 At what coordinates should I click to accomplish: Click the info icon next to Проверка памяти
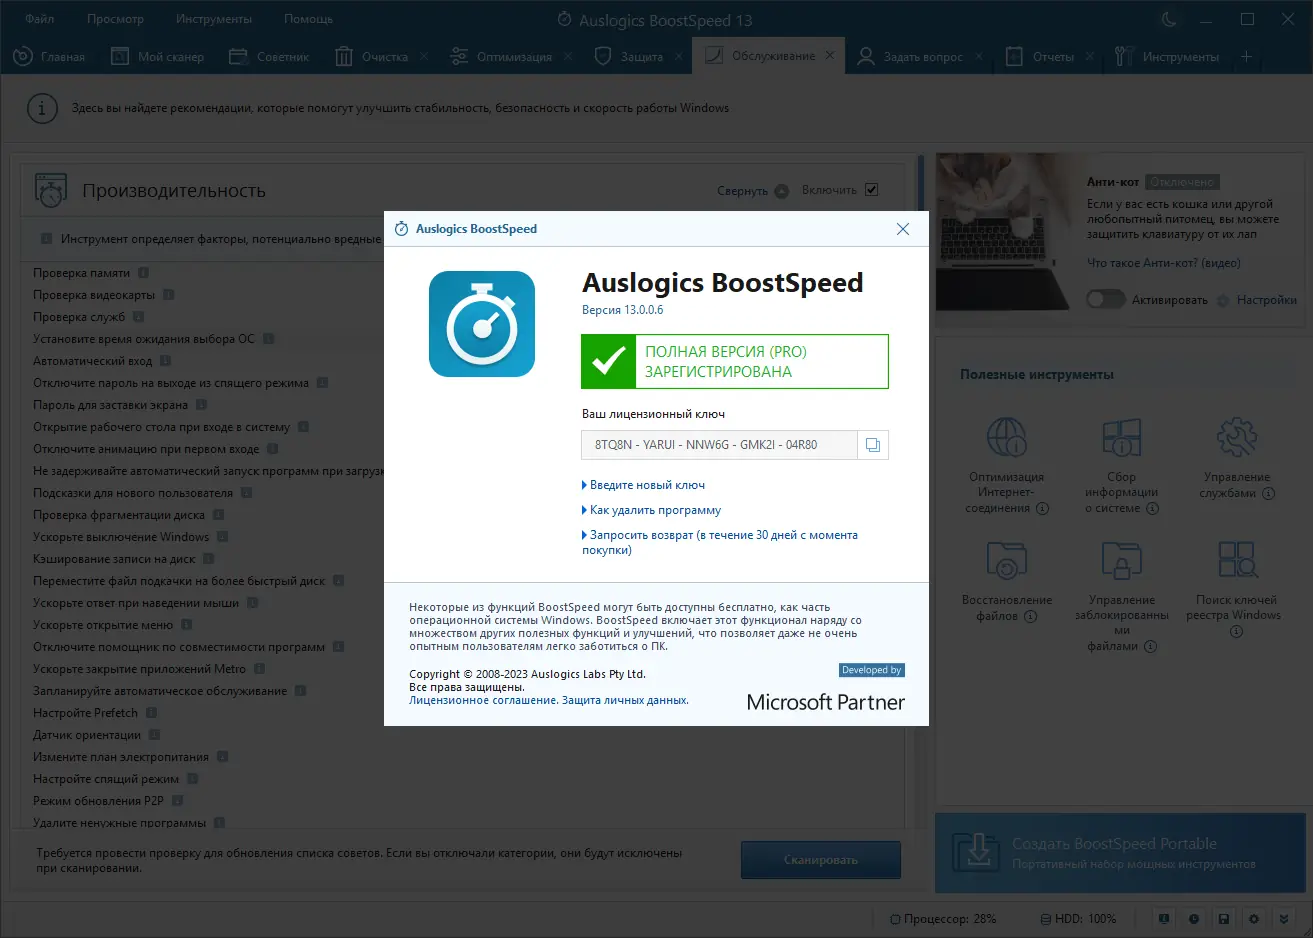[x=144, y=273]
